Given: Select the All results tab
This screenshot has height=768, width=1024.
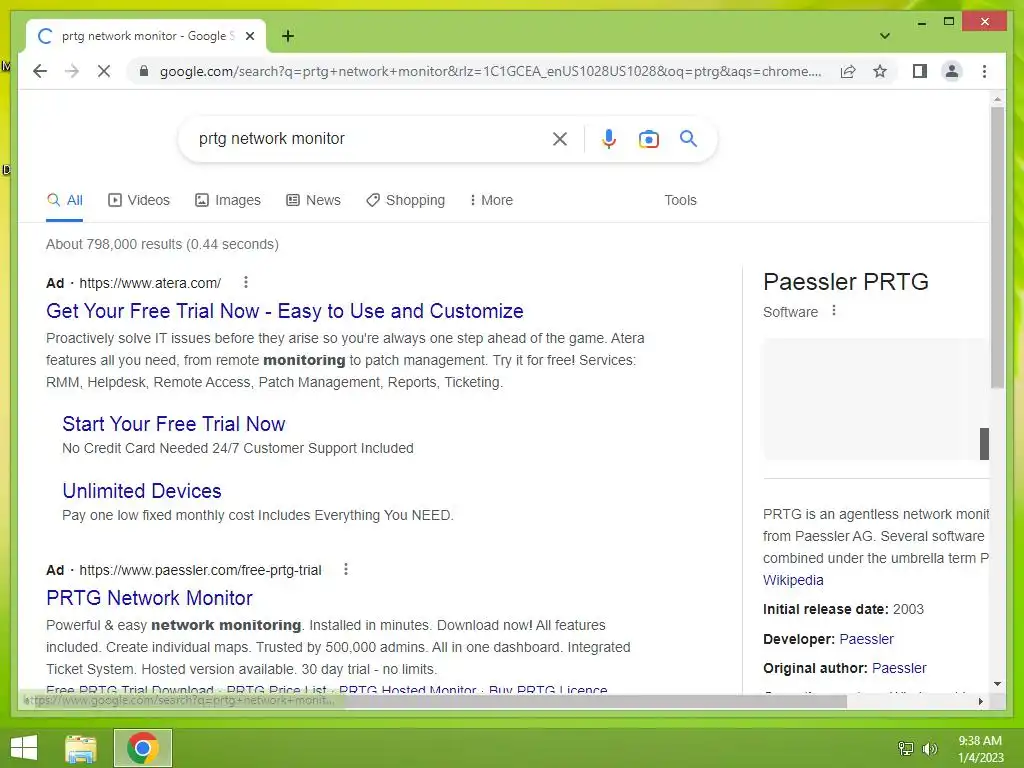Looking at the screenshot, I should tap(65, 200).
